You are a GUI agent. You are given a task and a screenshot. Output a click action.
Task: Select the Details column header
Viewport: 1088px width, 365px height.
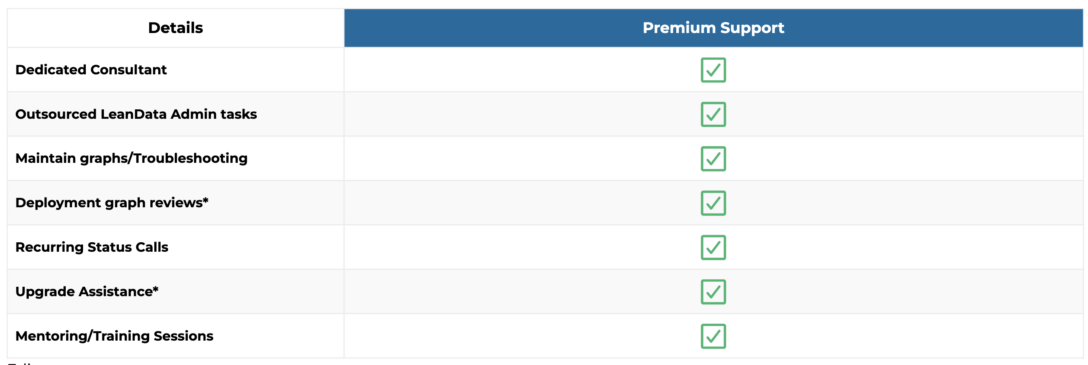pos(176,28)
